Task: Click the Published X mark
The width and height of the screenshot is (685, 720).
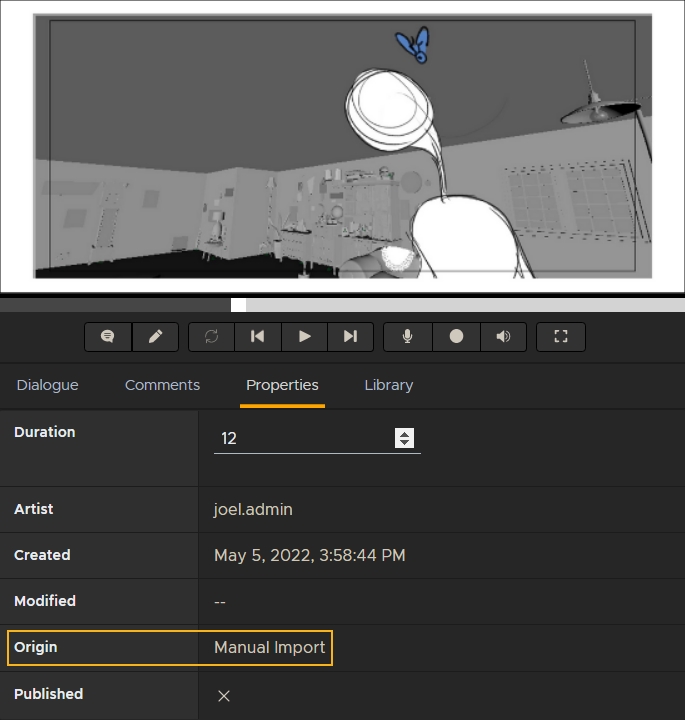Action: tap(224, 696)
